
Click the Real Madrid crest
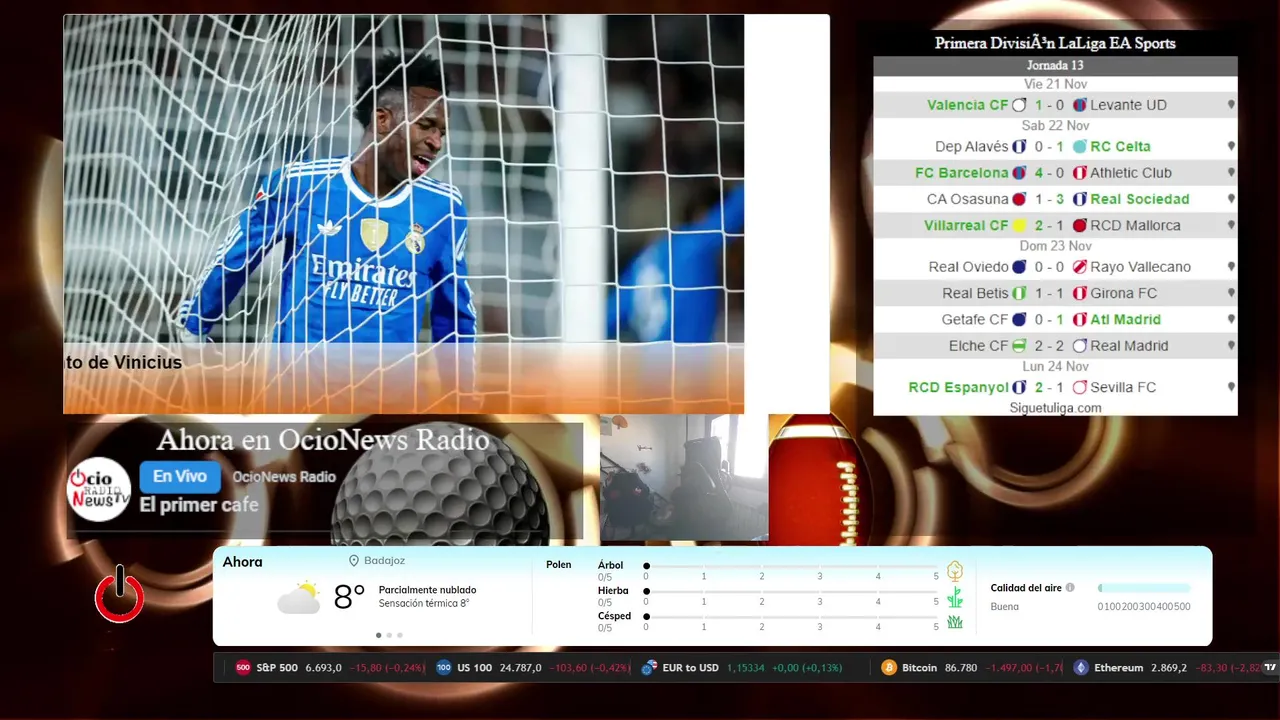pyautogui.click(x=1079, y=346)
